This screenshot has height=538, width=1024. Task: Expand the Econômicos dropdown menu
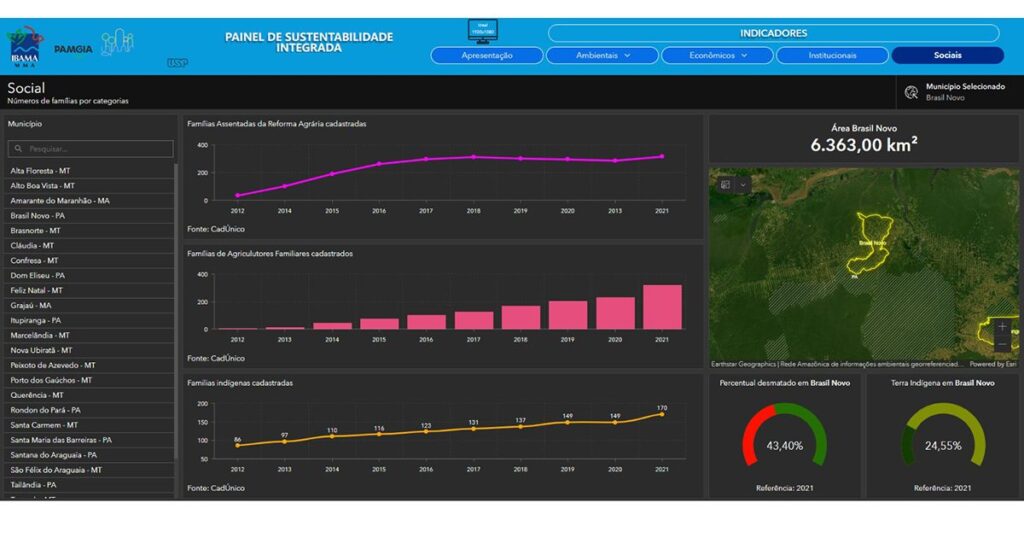point(717,55)
